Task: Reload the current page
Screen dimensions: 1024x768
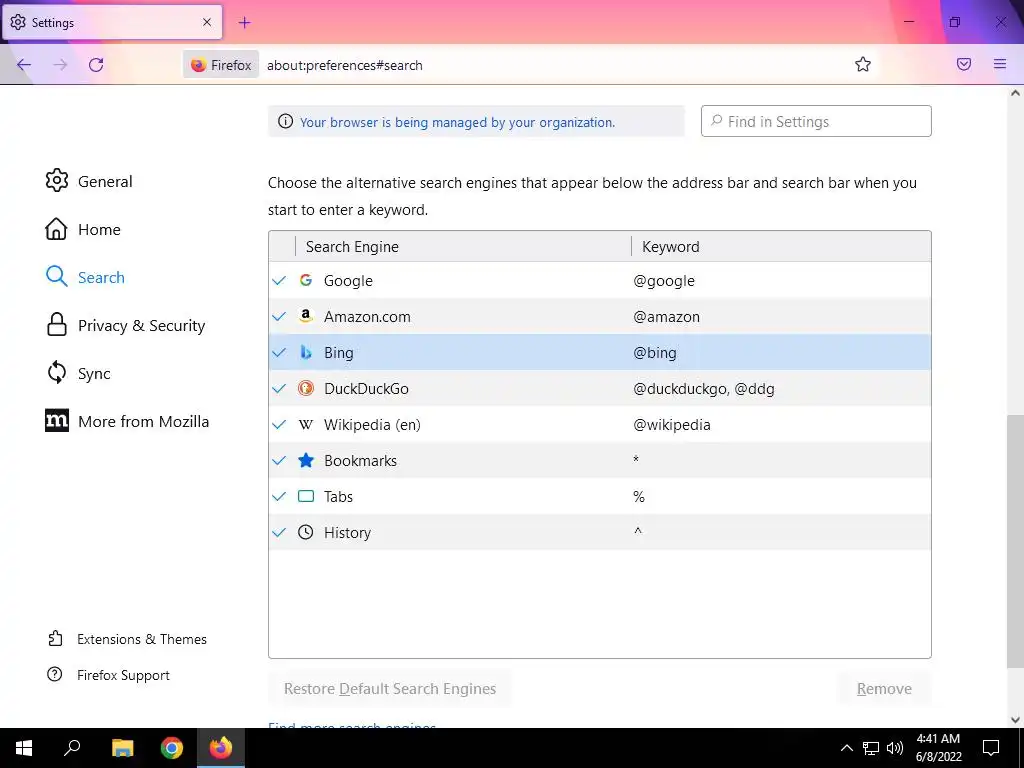Action: 96,65
